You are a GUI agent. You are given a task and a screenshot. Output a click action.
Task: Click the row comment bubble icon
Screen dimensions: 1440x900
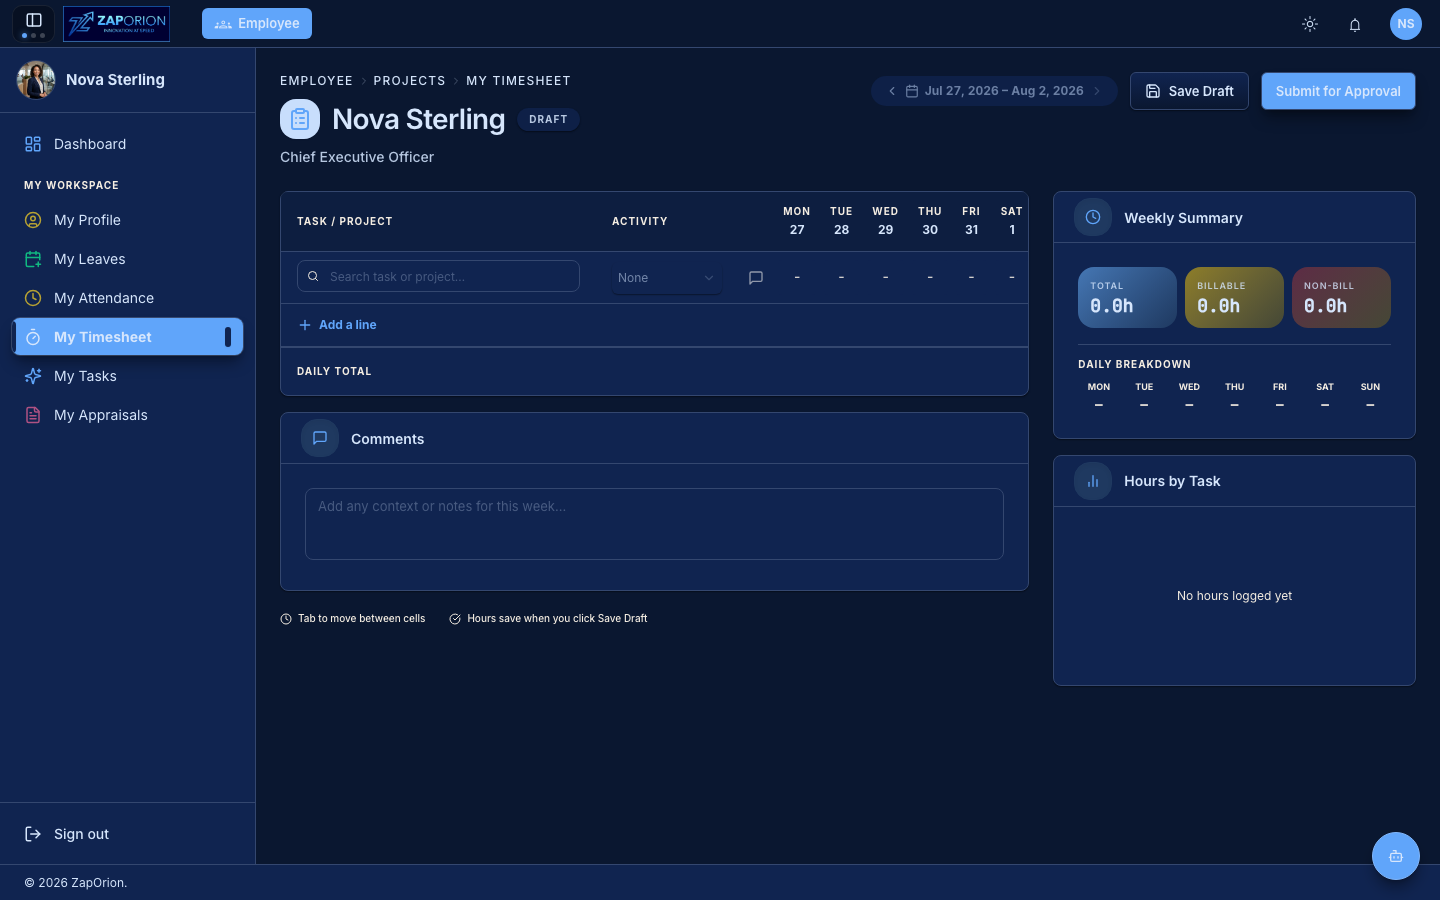click(x=756, y=278)
